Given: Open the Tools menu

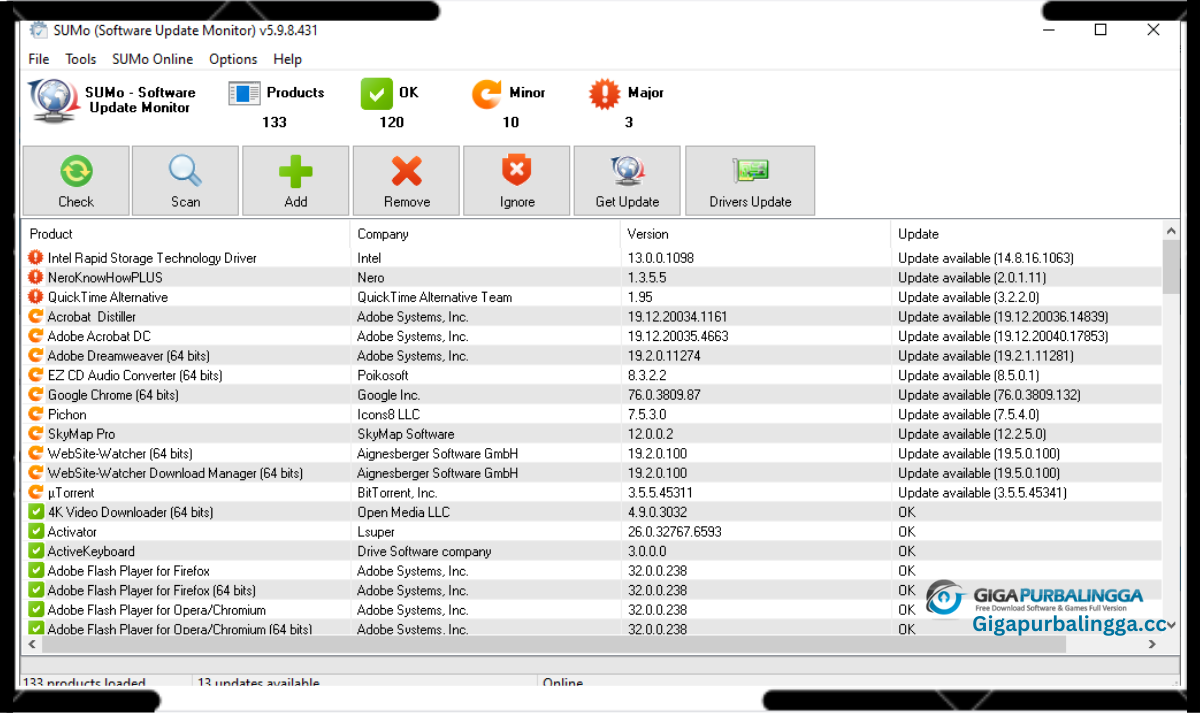Looking at the screenshot, I should pos(81,59).
